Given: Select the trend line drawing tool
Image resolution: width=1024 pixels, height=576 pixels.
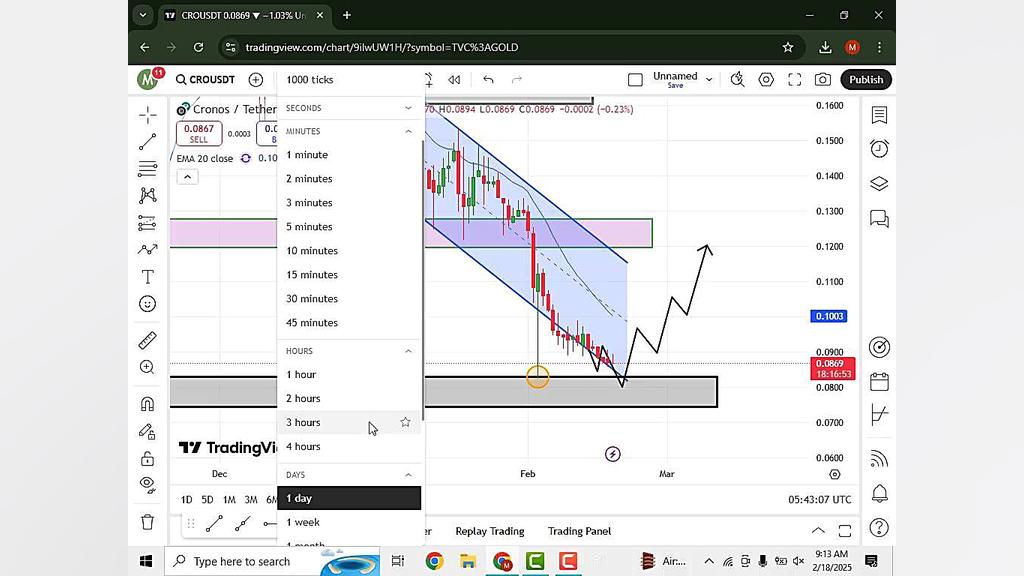Looking at the screenshot, I should 148,142.
